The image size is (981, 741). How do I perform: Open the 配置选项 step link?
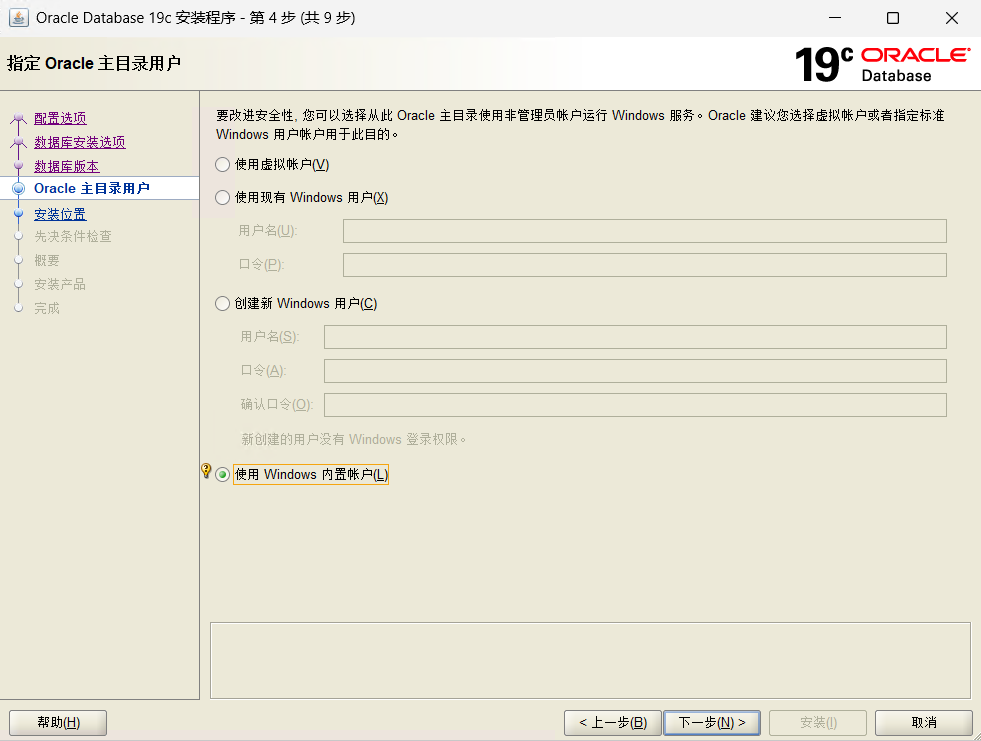62,118
